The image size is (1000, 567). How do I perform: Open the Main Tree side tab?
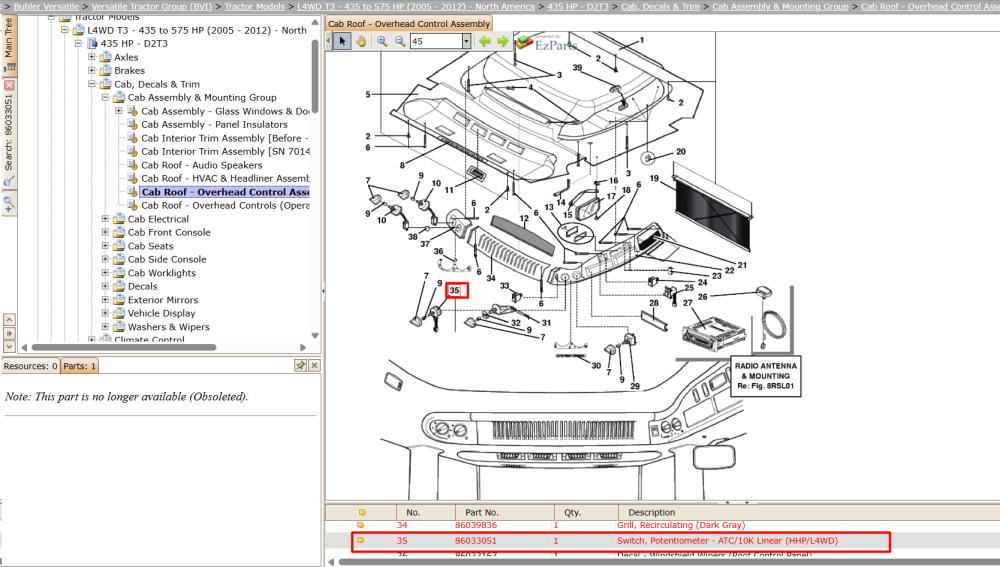point(9,43)
